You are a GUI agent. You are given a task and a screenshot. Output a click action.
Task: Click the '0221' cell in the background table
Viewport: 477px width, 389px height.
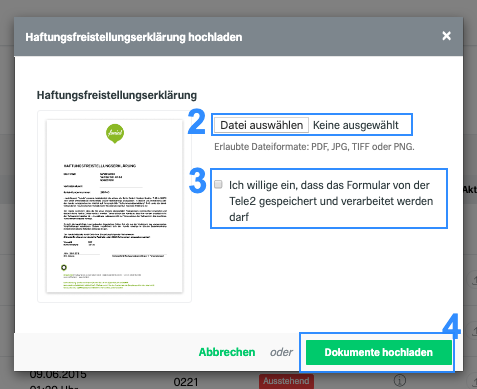186,382
